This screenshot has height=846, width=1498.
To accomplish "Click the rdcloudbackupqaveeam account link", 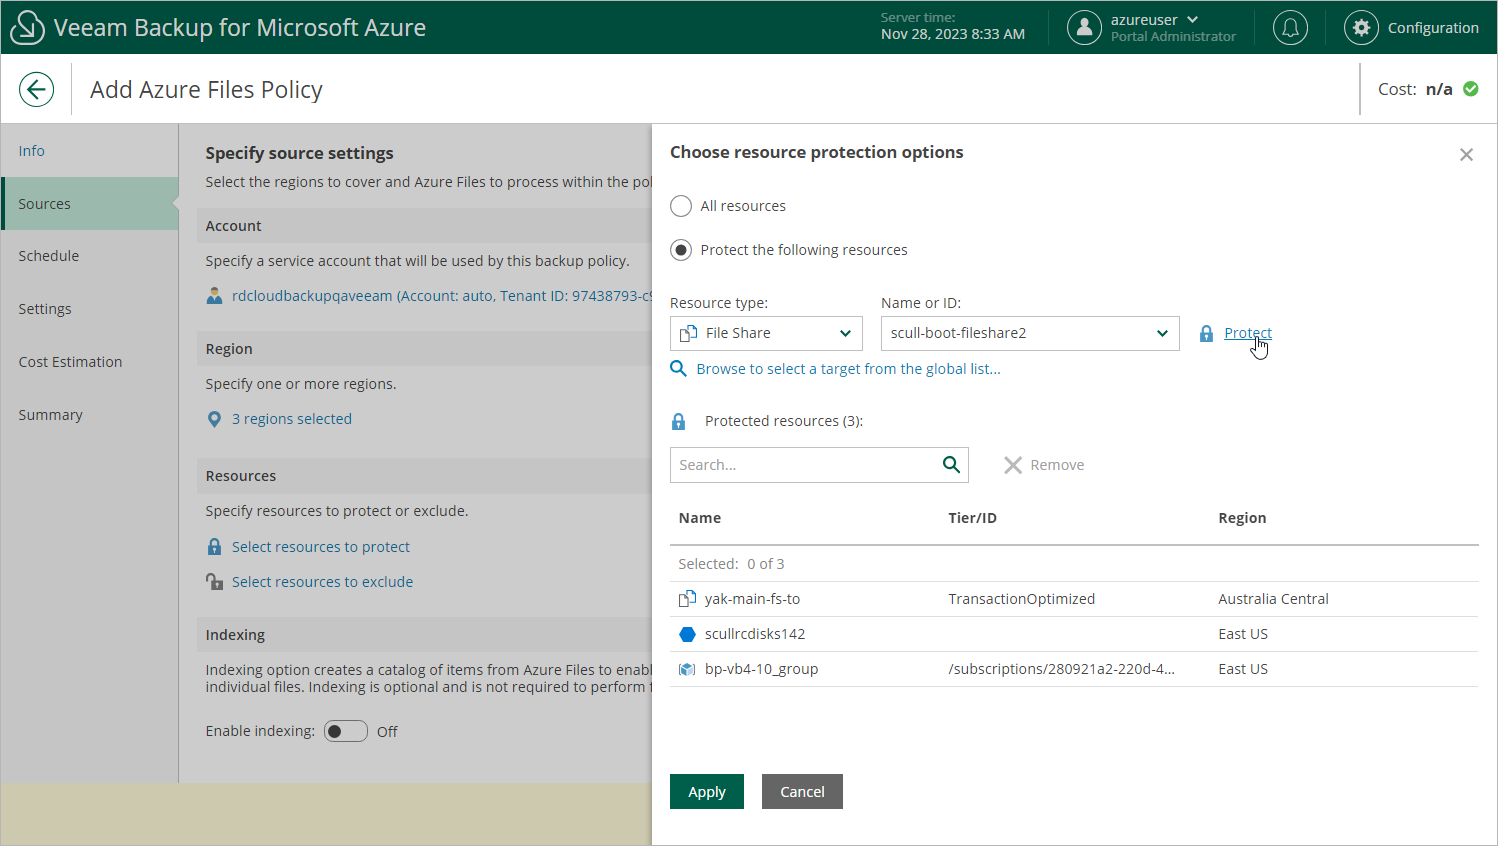I will click(442, 296).
